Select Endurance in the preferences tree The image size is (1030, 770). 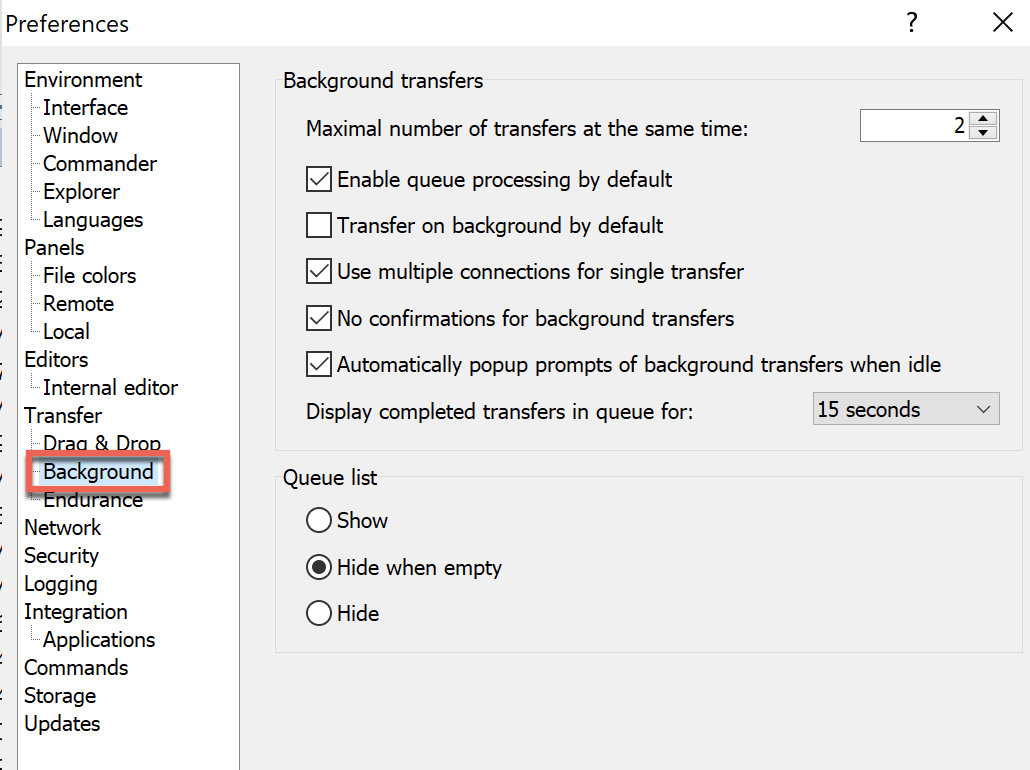tap(93, 500)
